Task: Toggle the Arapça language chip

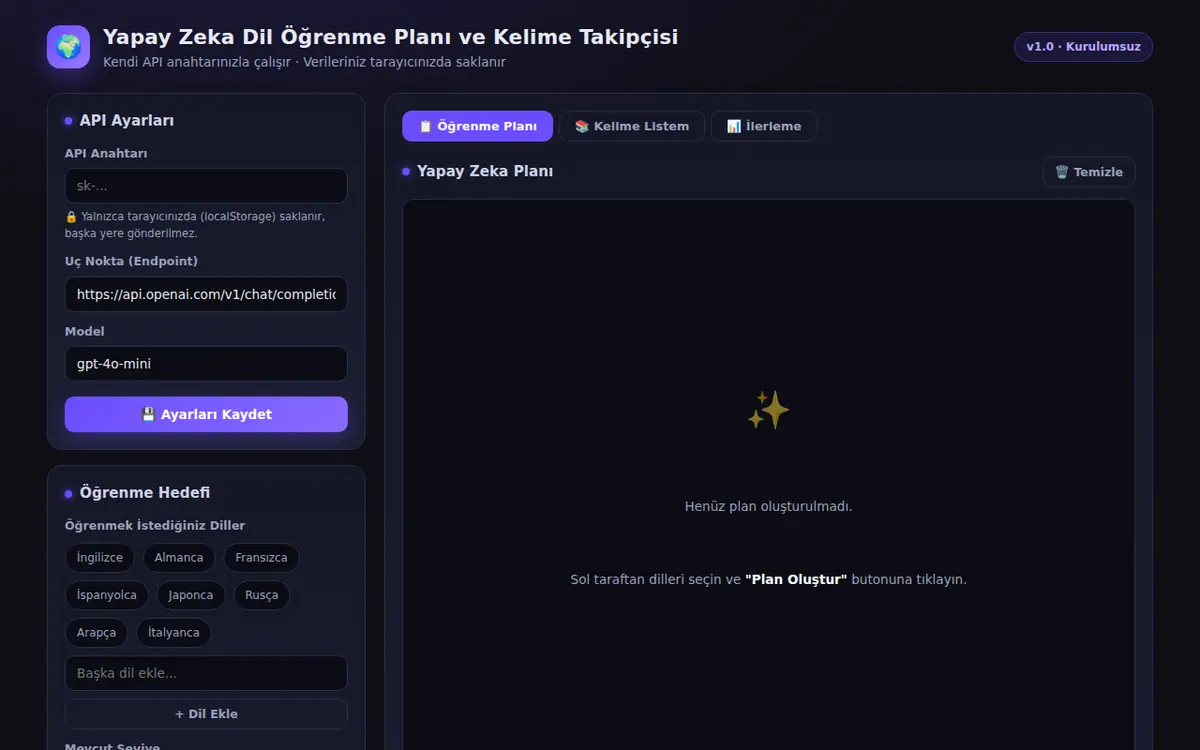Action: click(97, 632)
